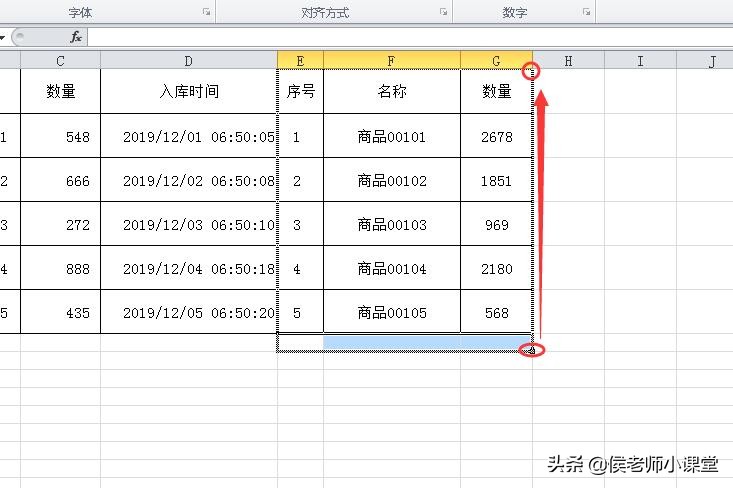Select column I header
This screenshot has height=488, width=733.
640,61
